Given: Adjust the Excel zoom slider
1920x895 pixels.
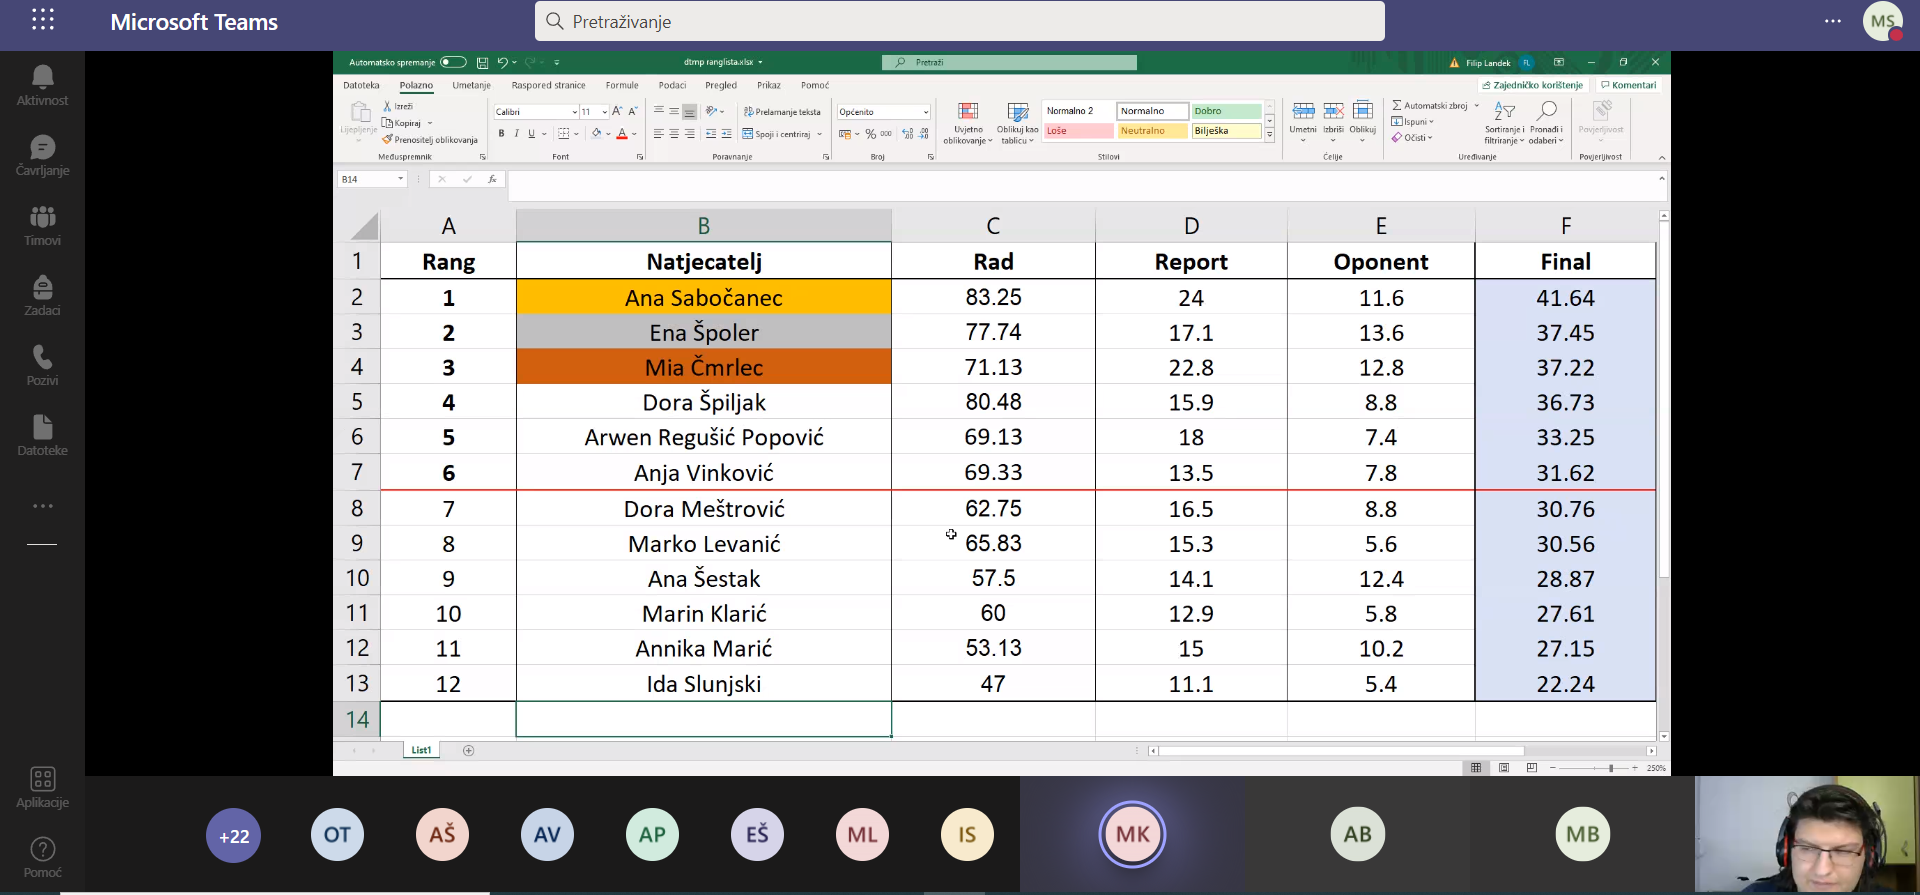Looking at the screenshot, I should point(1611,768).
